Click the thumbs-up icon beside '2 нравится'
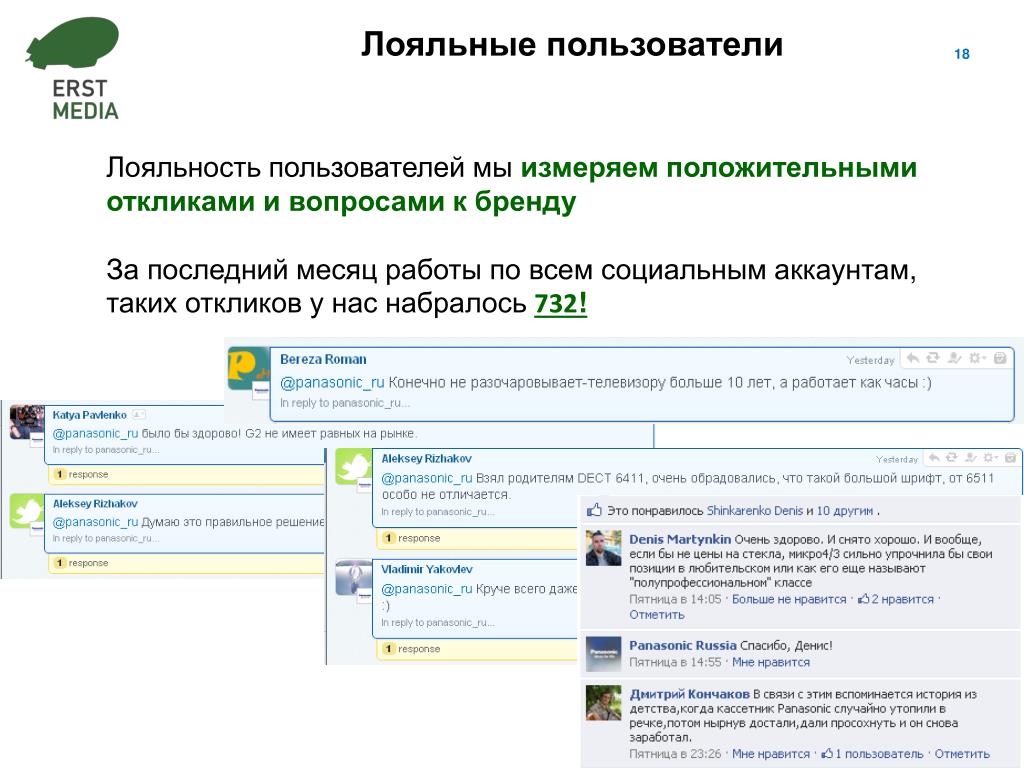The width and height of the screenshot is (1024, 768). (863, 599)
